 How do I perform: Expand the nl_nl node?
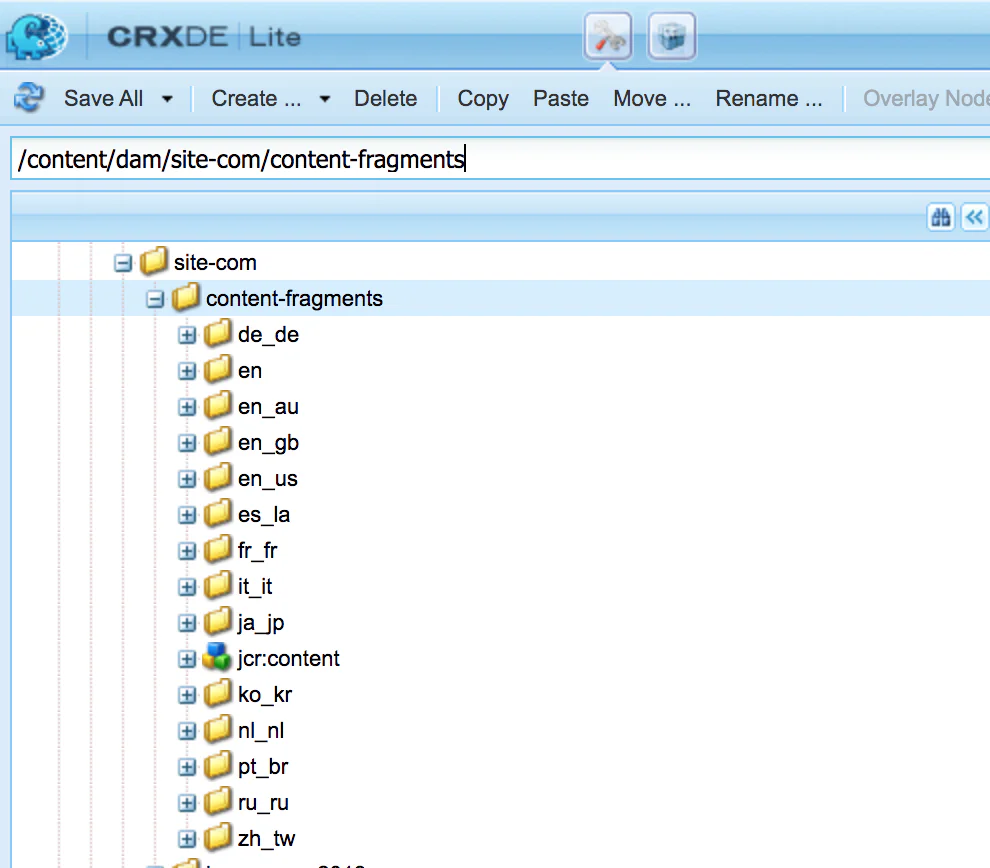[x=187, y=731]
